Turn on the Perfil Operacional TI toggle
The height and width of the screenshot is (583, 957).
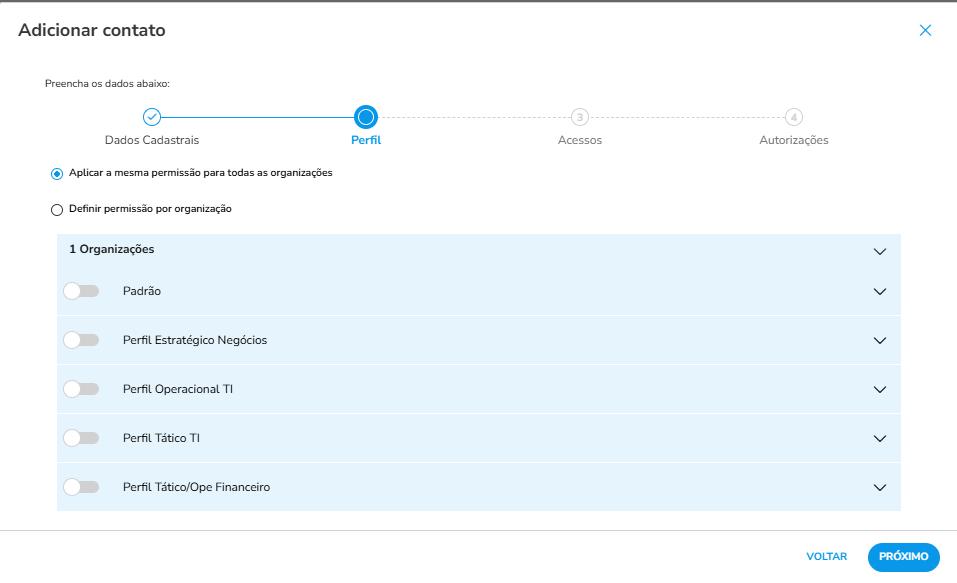pyautogui.click(x=81, y=389)
